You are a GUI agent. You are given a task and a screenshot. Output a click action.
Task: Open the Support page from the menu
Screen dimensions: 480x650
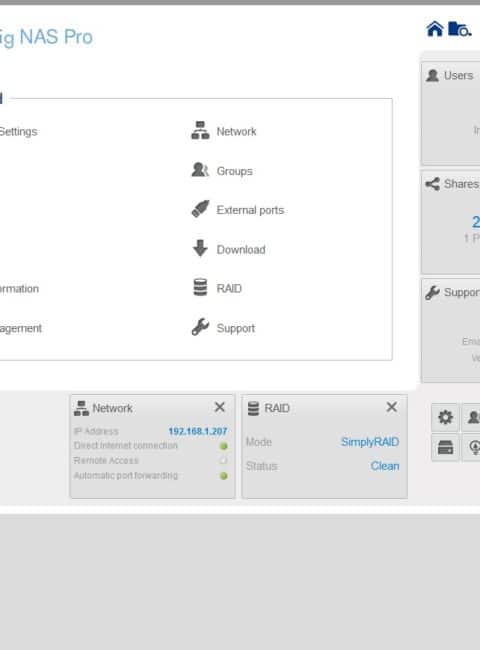click(223, 328)
